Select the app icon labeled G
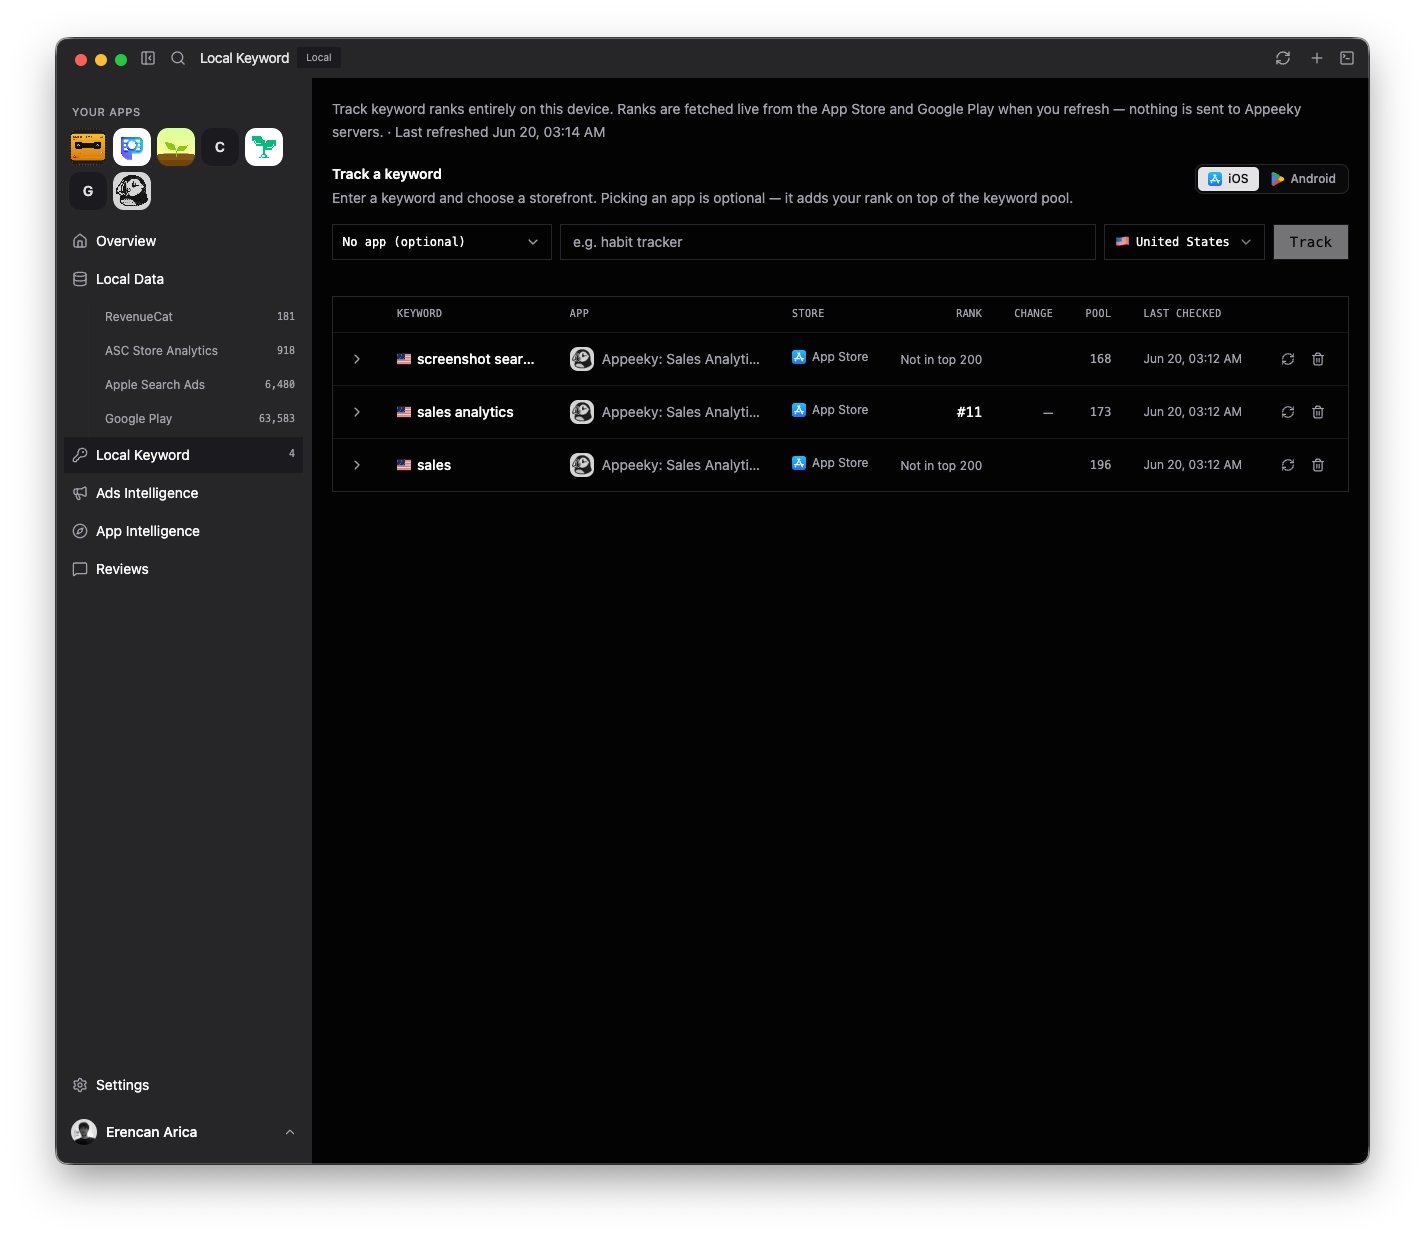Image resolution: width=1425 pixels, height=1238 pixels. pos(88,191)
